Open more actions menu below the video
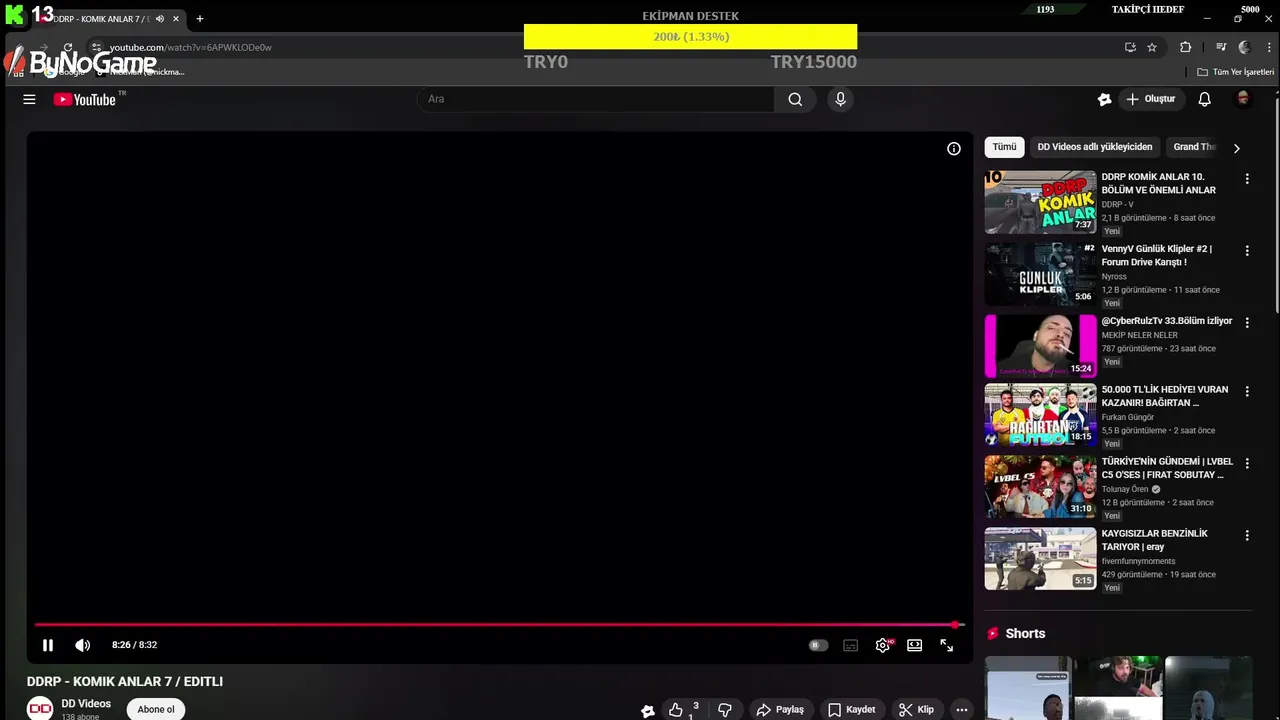Viewport: 1280px width, 720px height. (961, 709)
